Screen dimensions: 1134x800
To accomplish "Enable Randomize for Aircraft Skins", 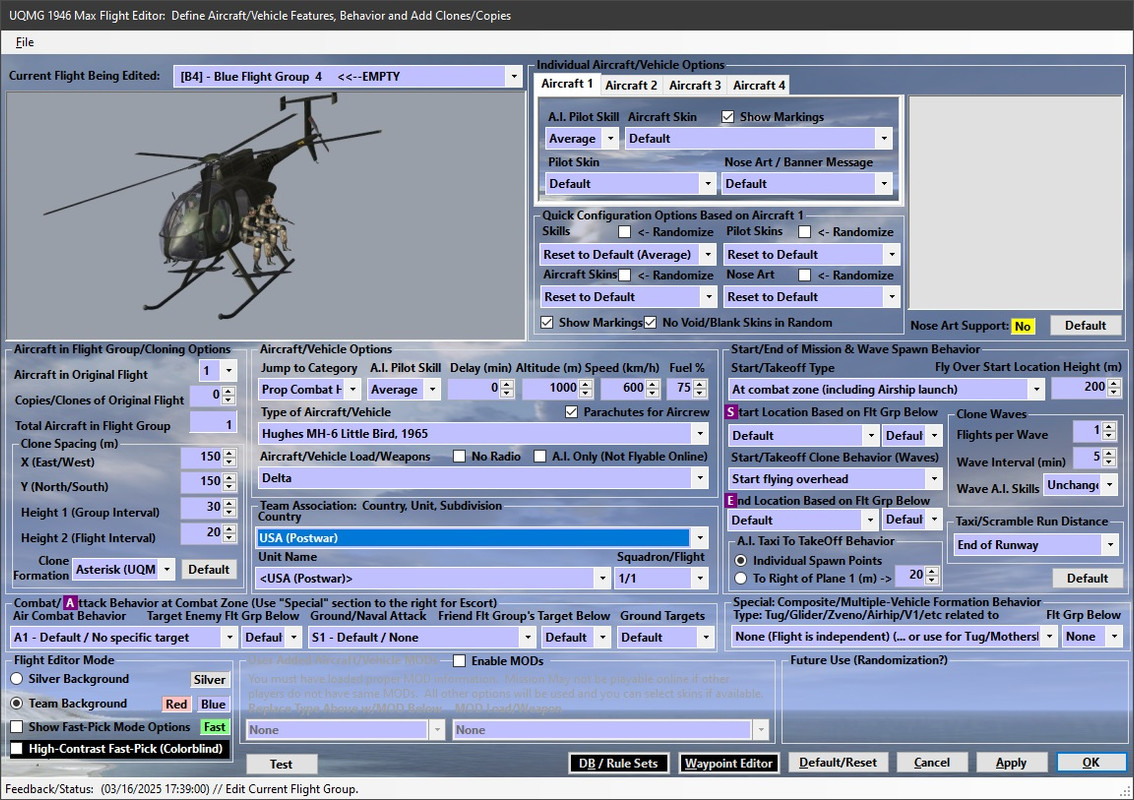I will (x=624, y=275).
